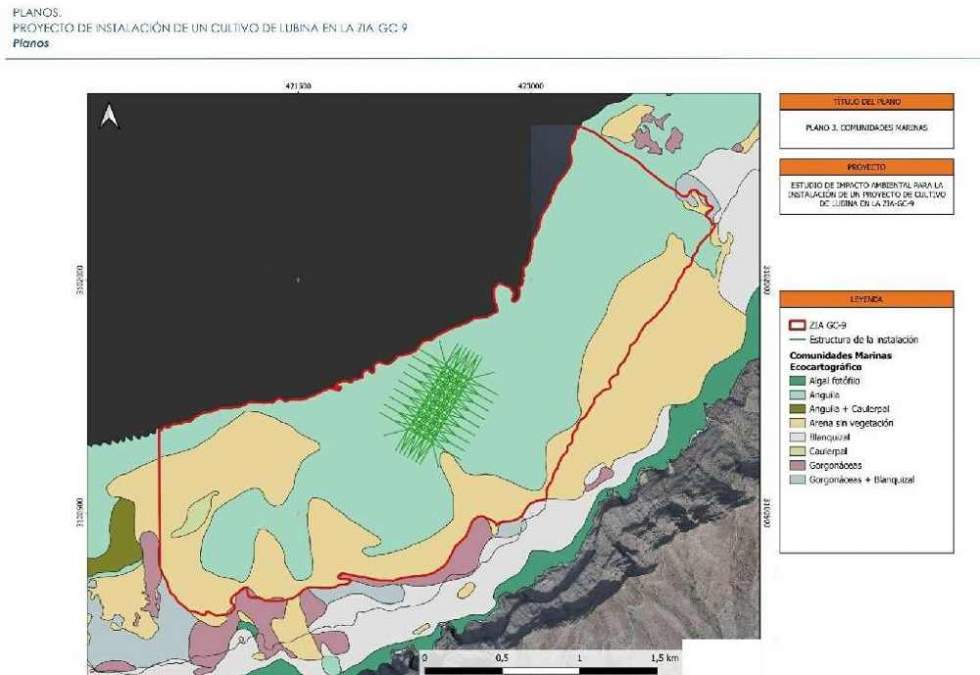Click the "LEYENDA" orange header

point(866,299)
